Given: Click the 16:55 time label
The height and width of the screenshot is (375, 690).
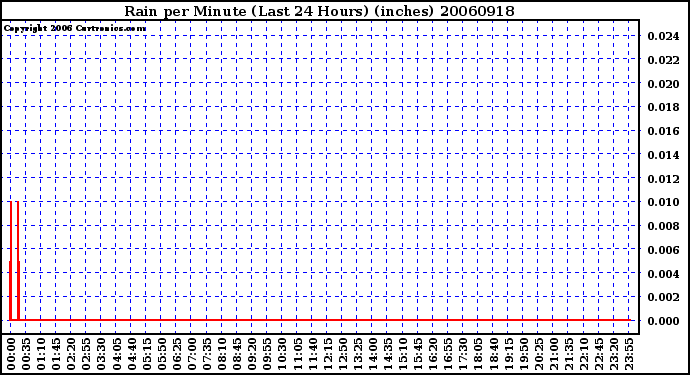Looking at the screenshot, I should (448, 354).
